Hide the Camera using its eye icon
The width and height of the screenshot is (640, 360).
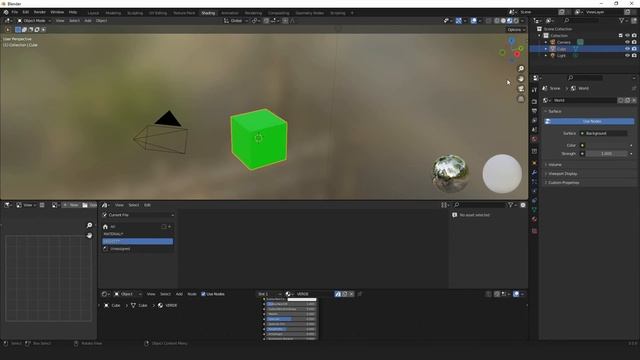(627, 42)
